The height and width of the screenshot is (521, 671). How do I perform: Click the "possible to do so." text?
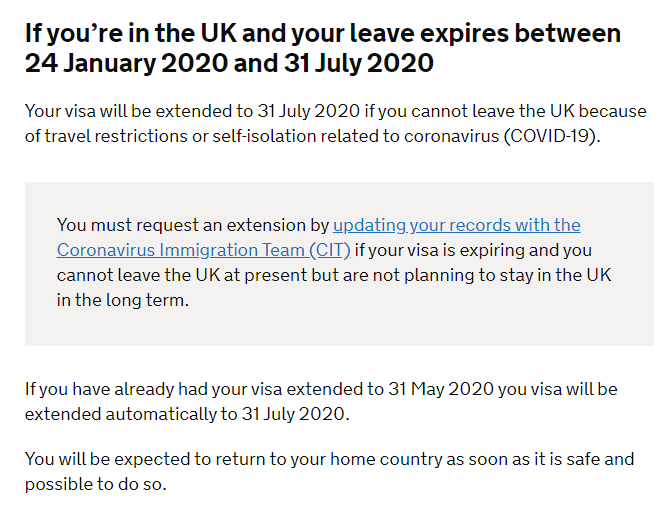95,484
